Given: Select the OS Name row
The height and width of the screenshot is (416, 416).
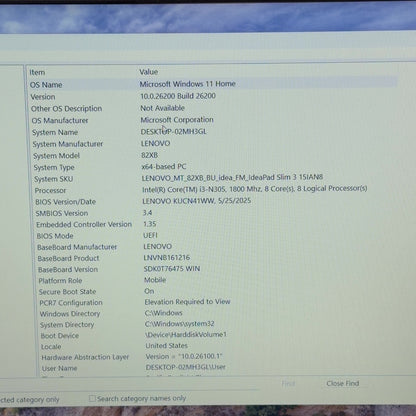Looking at the screenshot, I should [x=213, y=84].
